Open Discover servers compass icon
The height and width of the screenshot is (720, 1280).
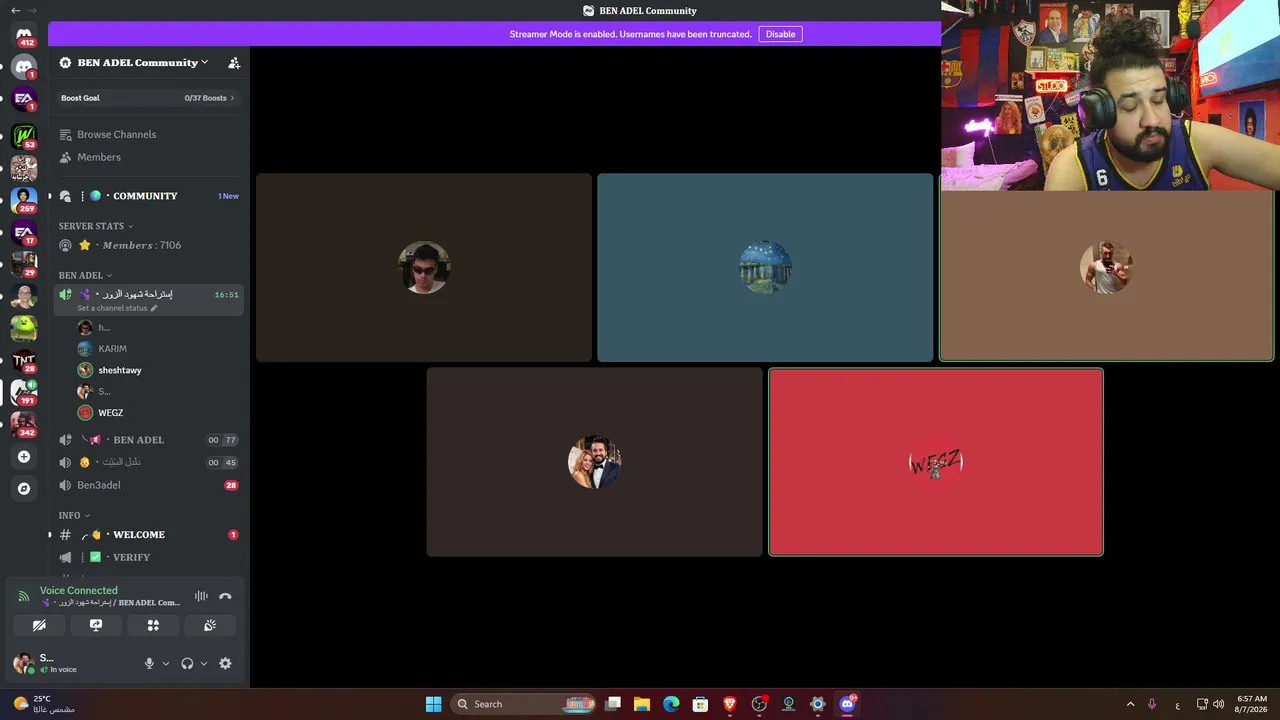[24, 489]
